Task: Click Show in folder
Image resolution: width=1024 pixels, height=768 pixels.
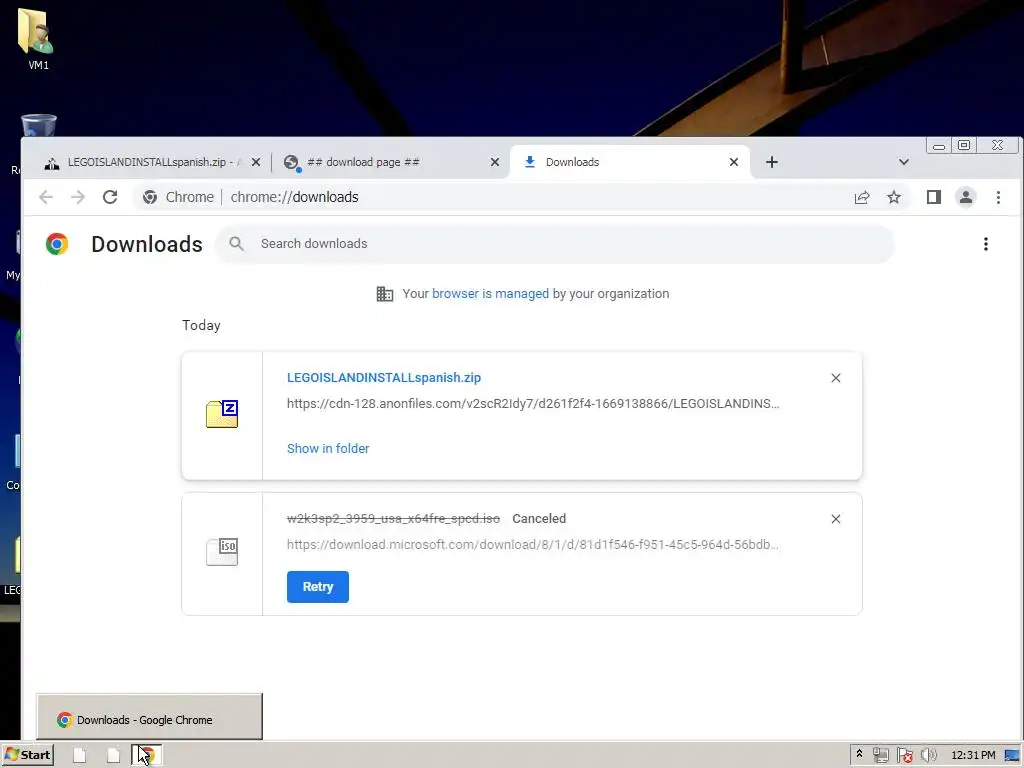Action: click(328, 449)
